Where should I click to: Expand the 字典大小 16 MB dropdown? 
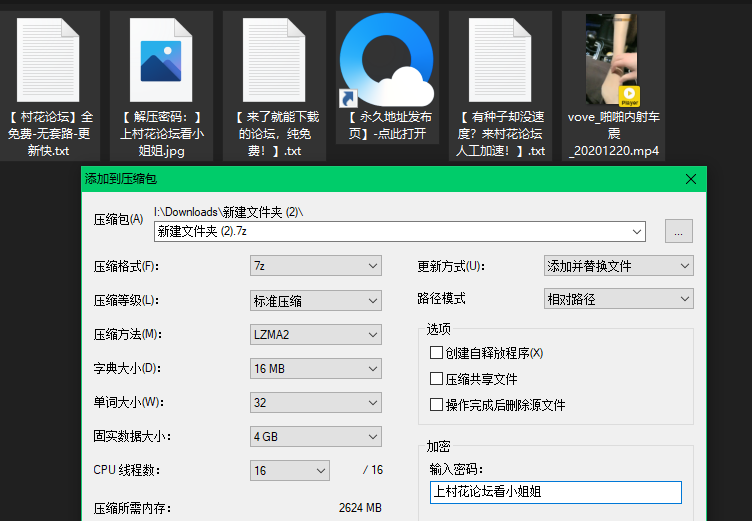(x=315, y=368)
